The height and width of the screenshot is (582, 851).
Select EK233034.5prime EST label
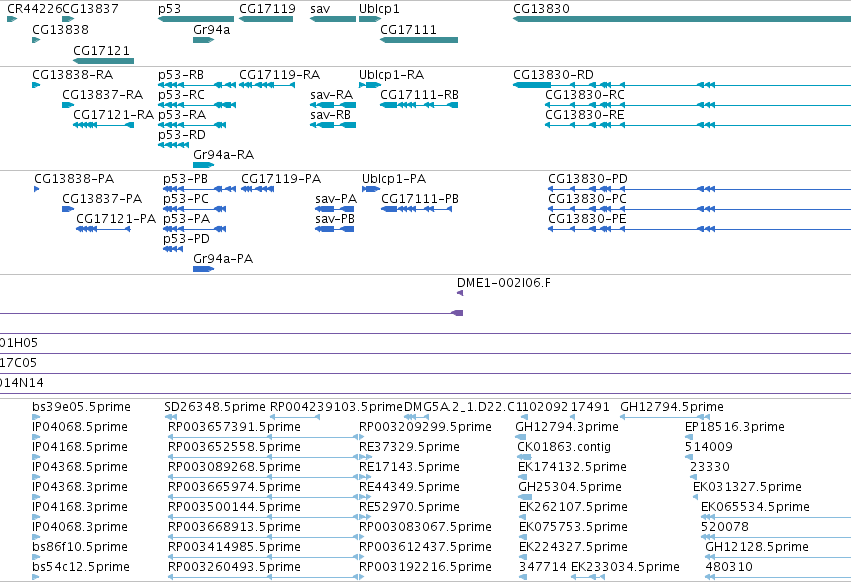625,567
